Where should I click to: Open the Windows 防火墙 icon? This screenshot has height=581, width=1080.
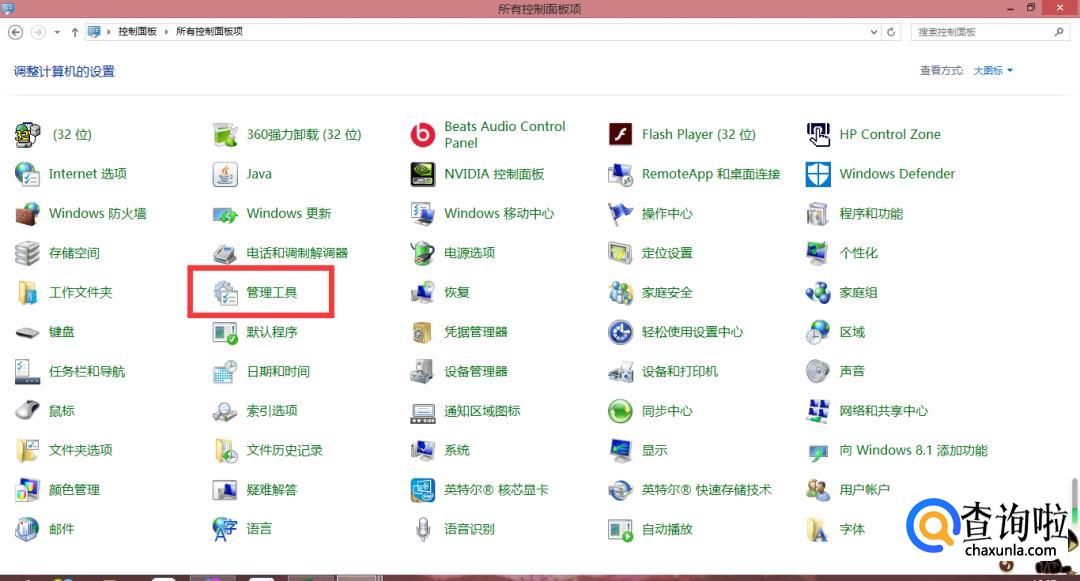pyautogui.click(x=27, y=213)
